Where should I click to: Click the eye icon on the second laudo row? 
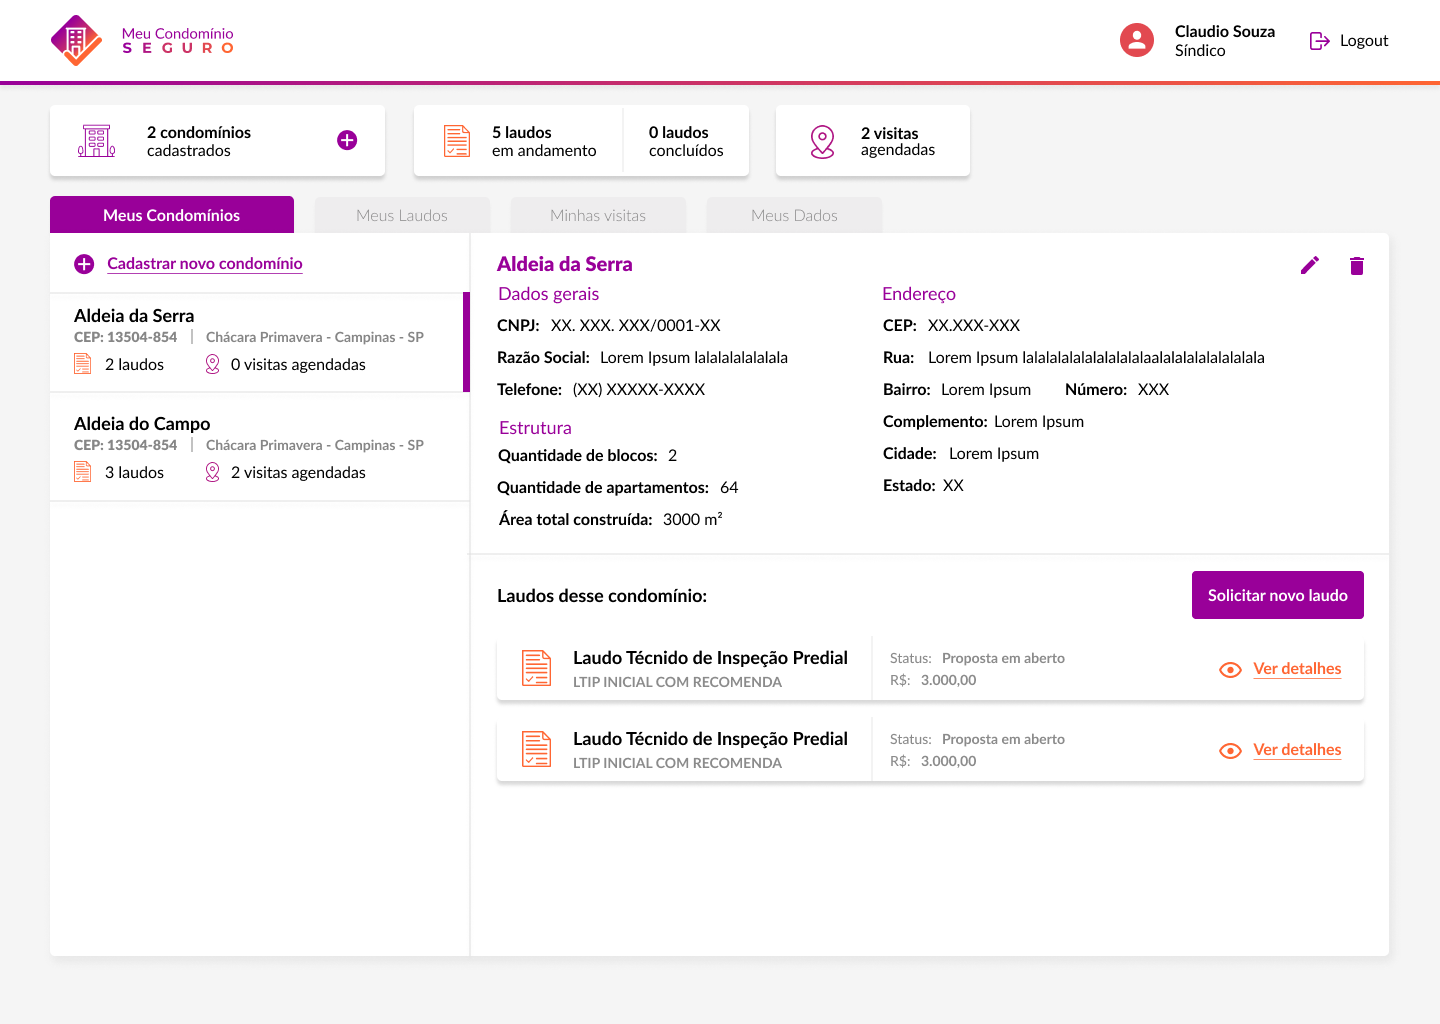point(1230,751)
